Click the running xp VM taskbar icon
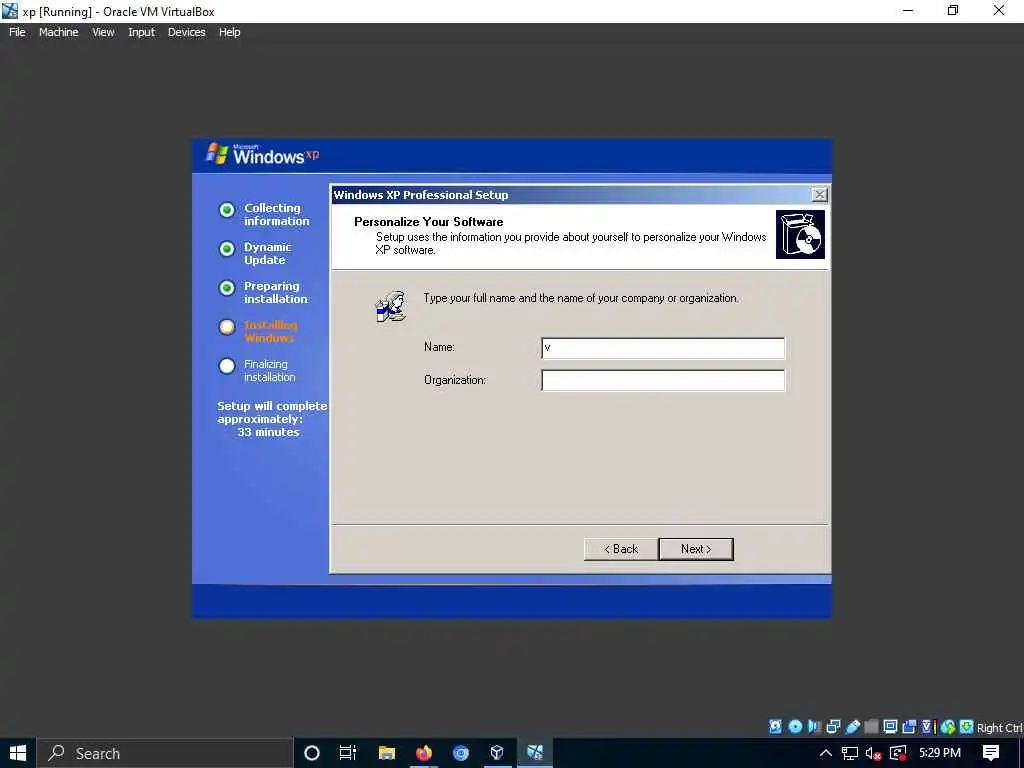1024x768 pixels. point(535,753)
